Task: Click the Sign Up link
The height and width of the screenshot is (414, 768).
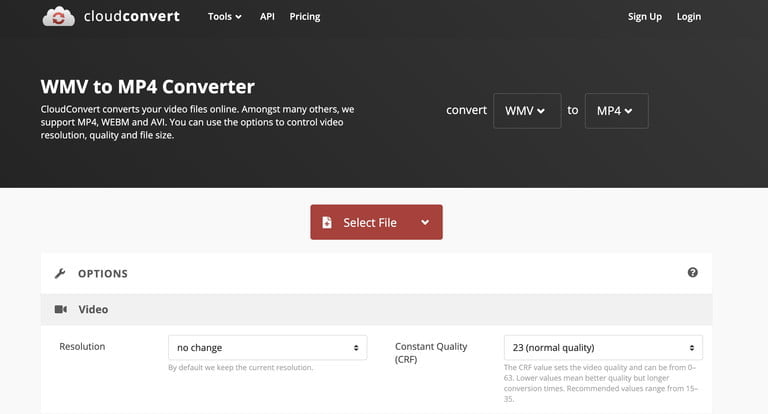Action: [645, 17]
